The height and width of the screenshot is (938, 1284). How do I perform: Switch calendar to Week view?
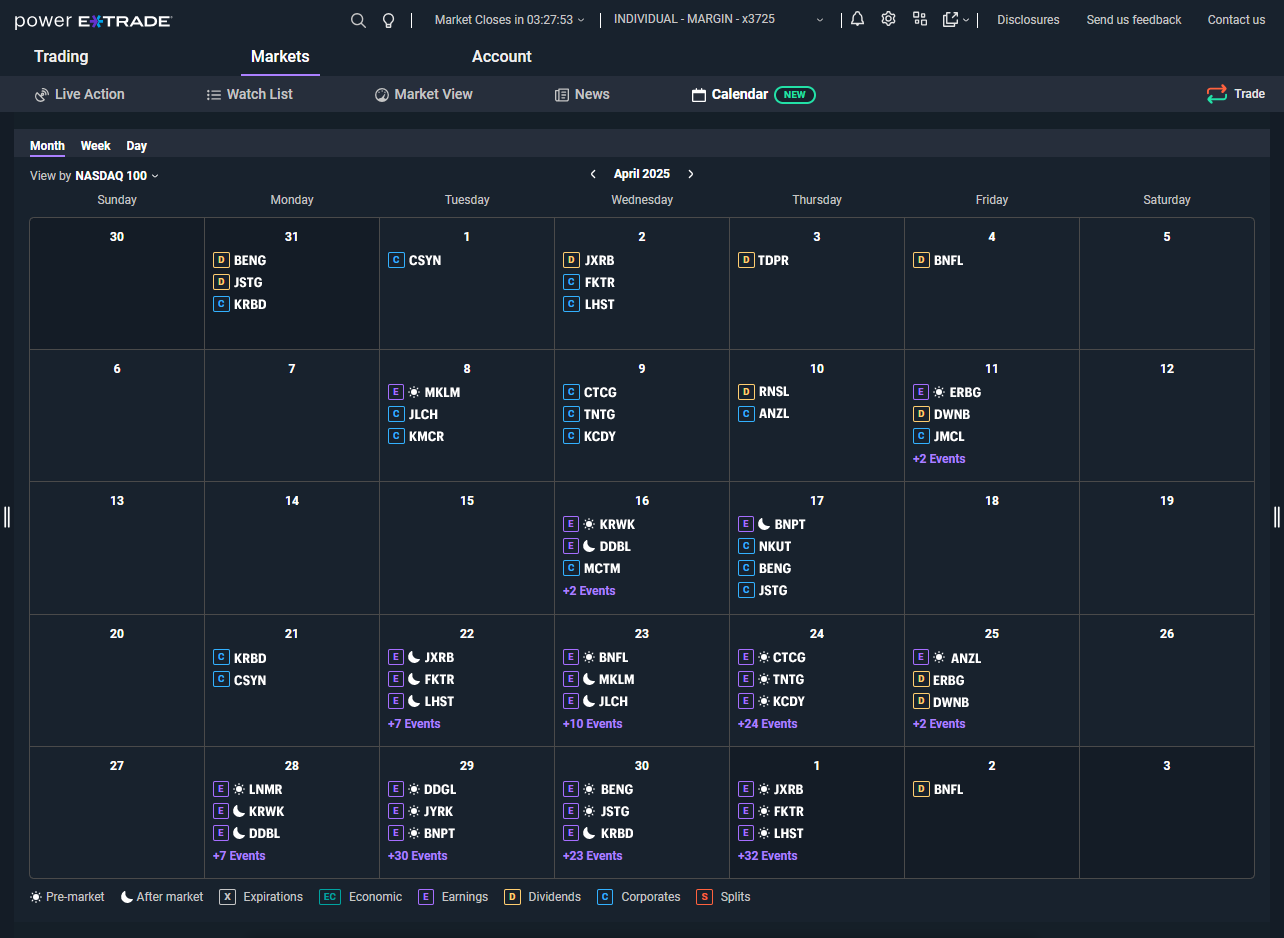point(96,146)
